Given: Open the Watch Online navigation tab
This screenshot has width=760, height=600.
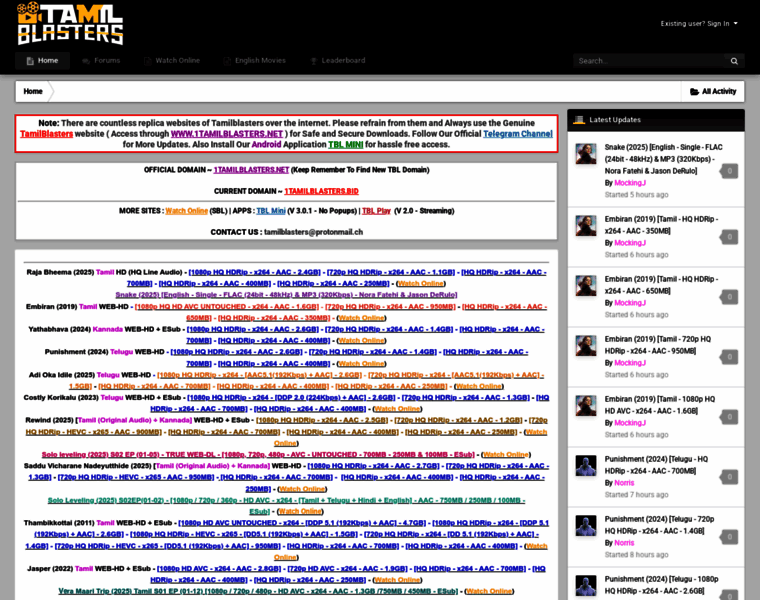Looking at the screenshot, I should (x=172, y=61).
